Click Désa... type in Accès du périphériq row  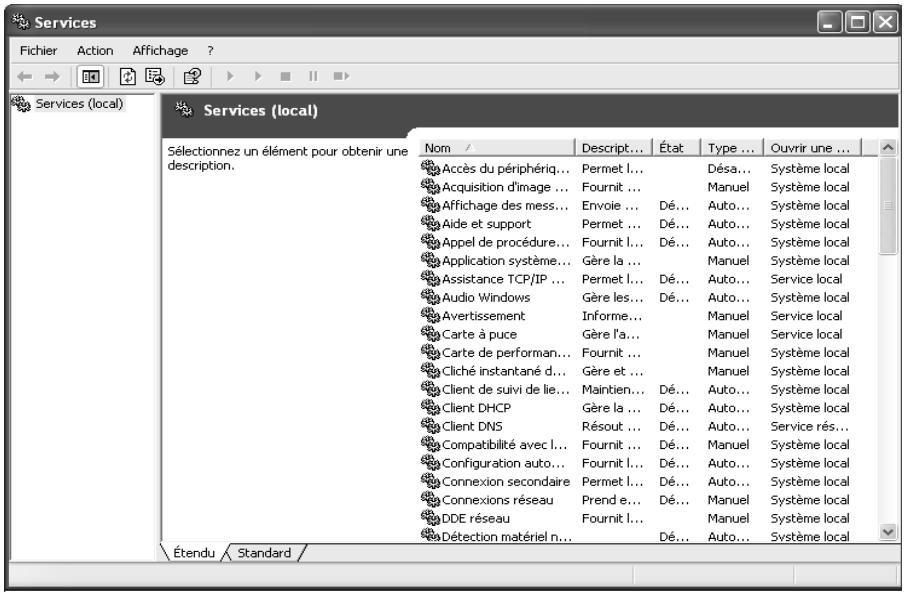(x=729, y=169)
